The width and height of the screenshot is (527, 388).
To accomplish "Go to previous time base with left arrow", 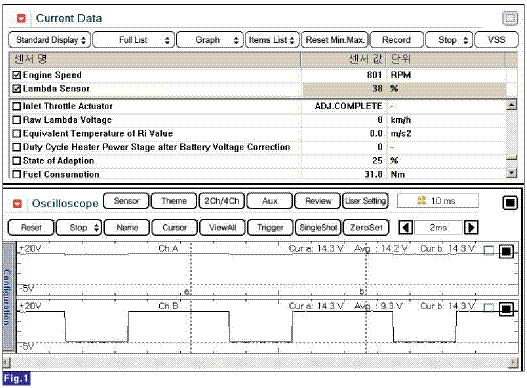I will click(406, 228).
